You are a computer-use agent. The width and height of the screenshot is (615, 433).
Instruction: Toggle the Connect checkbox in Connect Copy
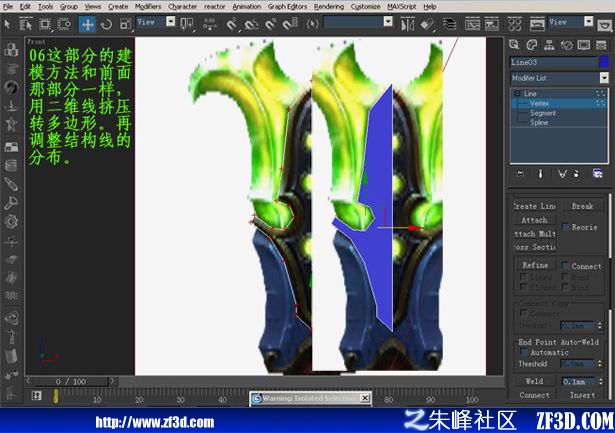523,313
